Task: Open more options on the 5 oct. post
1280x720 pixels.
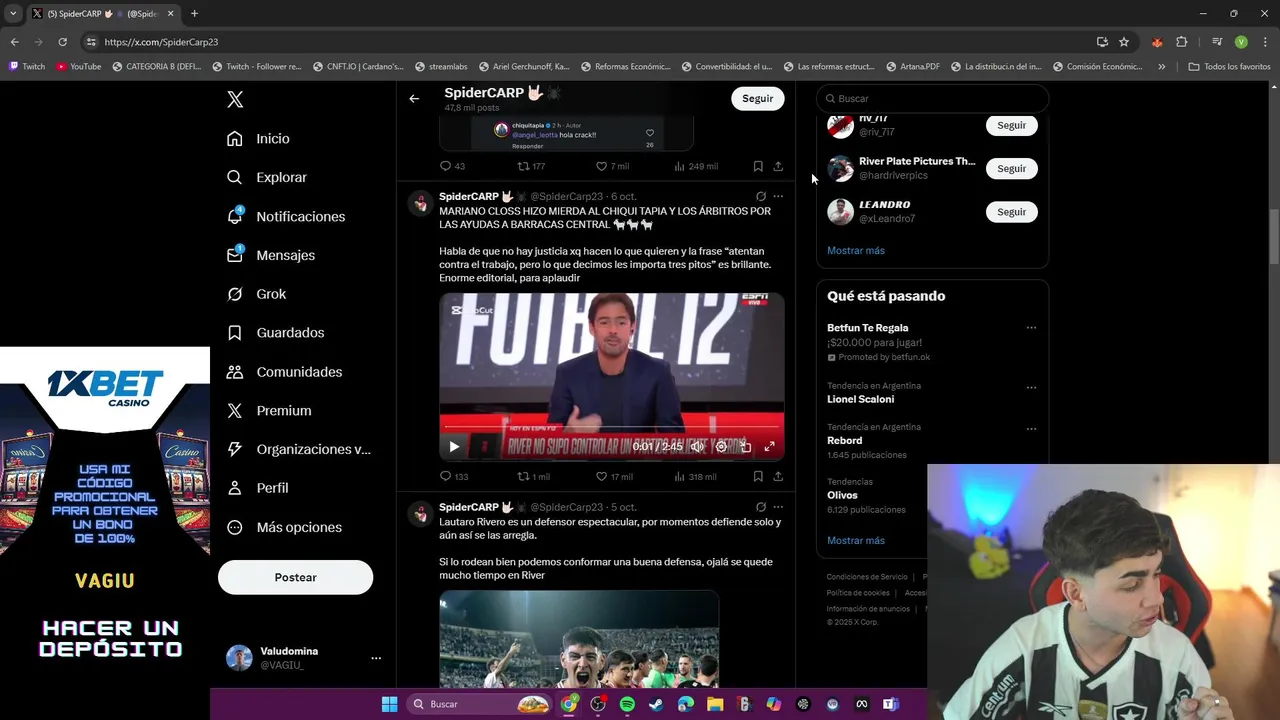Action: 778,507
